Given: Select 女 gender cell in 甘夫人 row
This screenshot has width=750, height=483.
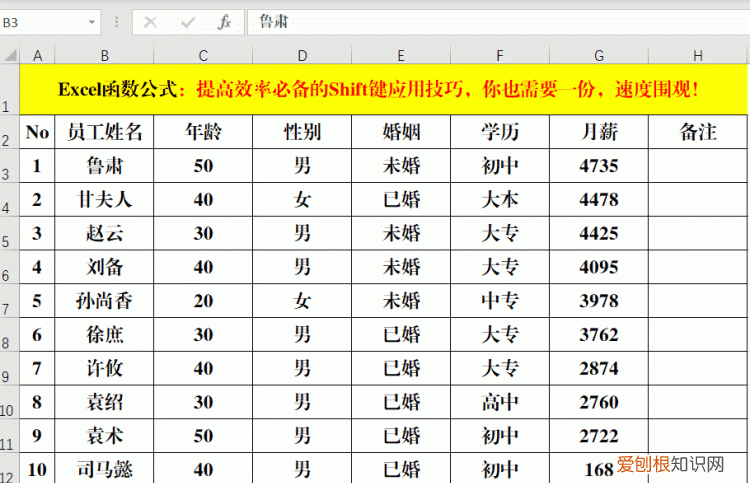Looking at the screenshot, I should (302, 199).
